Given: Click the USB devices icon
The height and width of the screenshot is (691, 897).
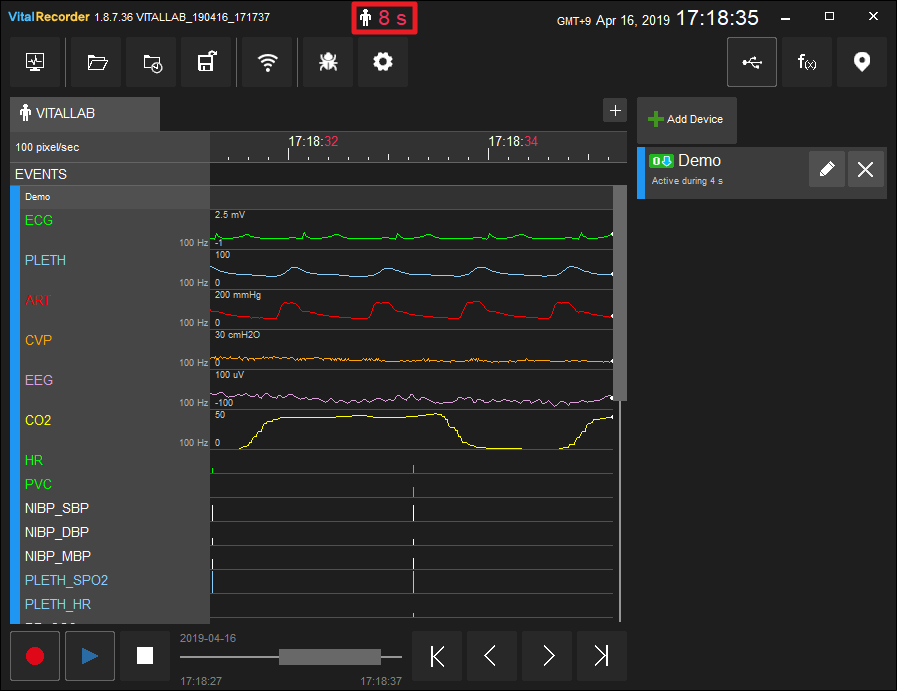Looking at the screenshot, I should coord(752,62).
